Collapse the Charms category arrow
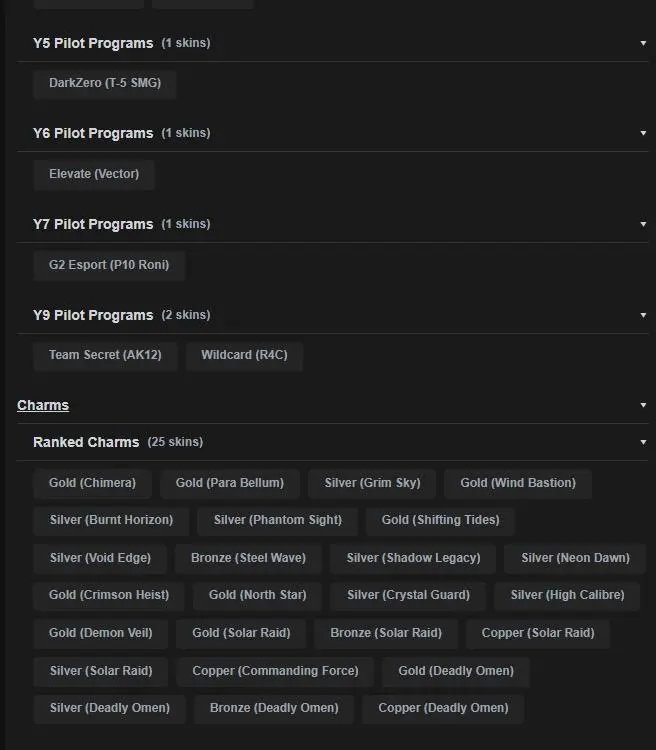Screen dimensions: 656x750 (x=643, y=405)
